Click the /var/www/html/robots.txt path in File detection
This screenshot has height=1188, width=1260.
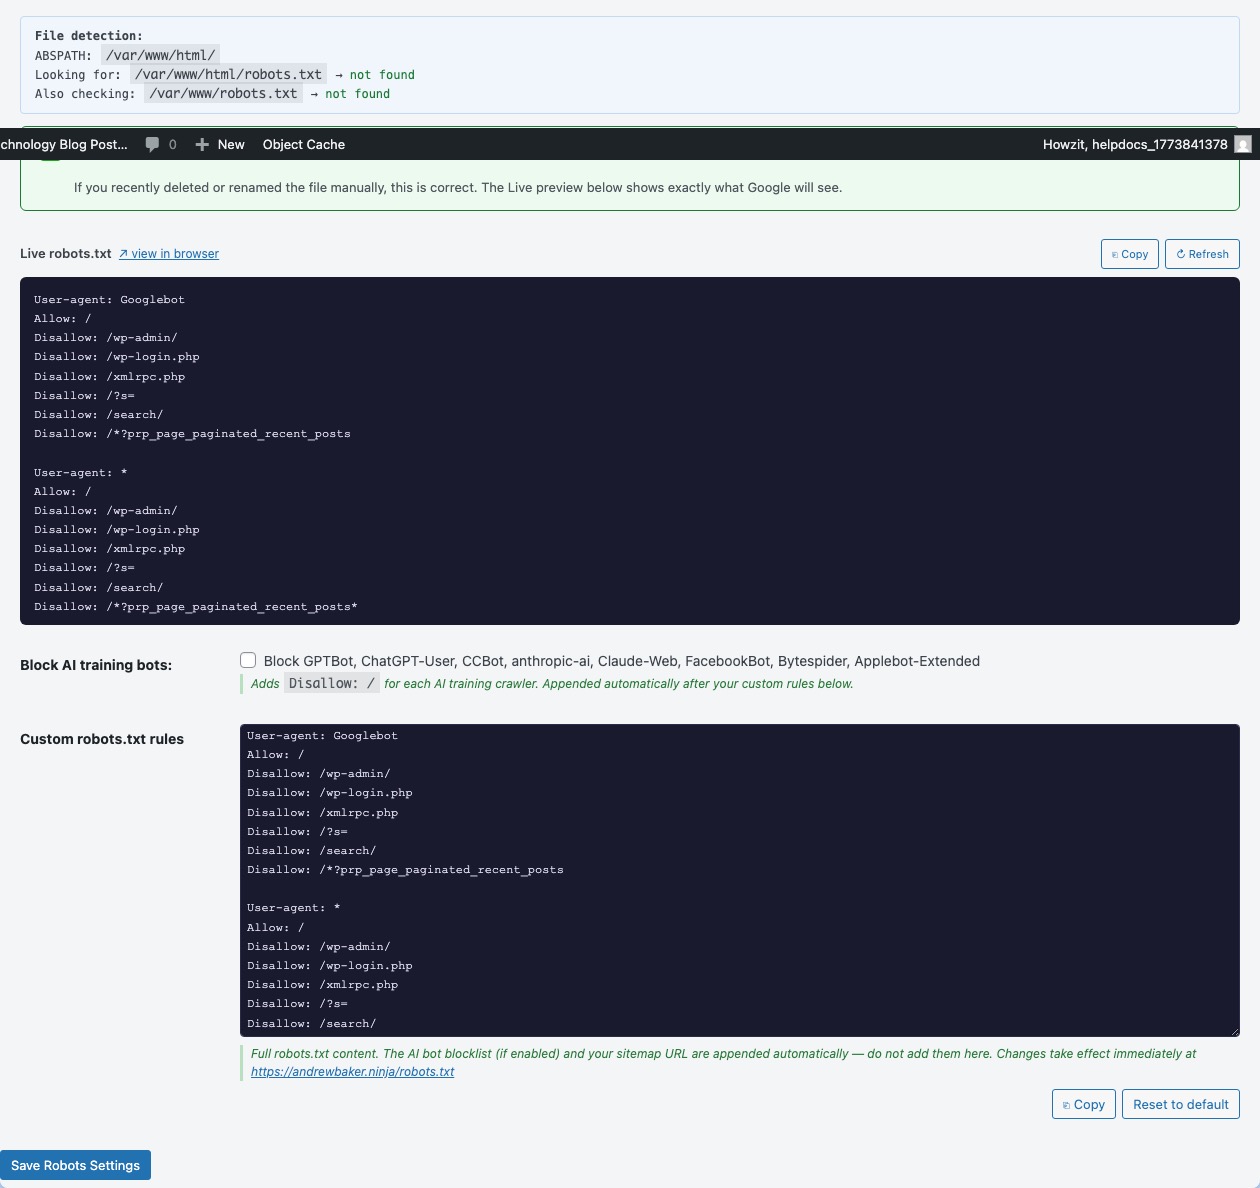click(x=228, y=74)
